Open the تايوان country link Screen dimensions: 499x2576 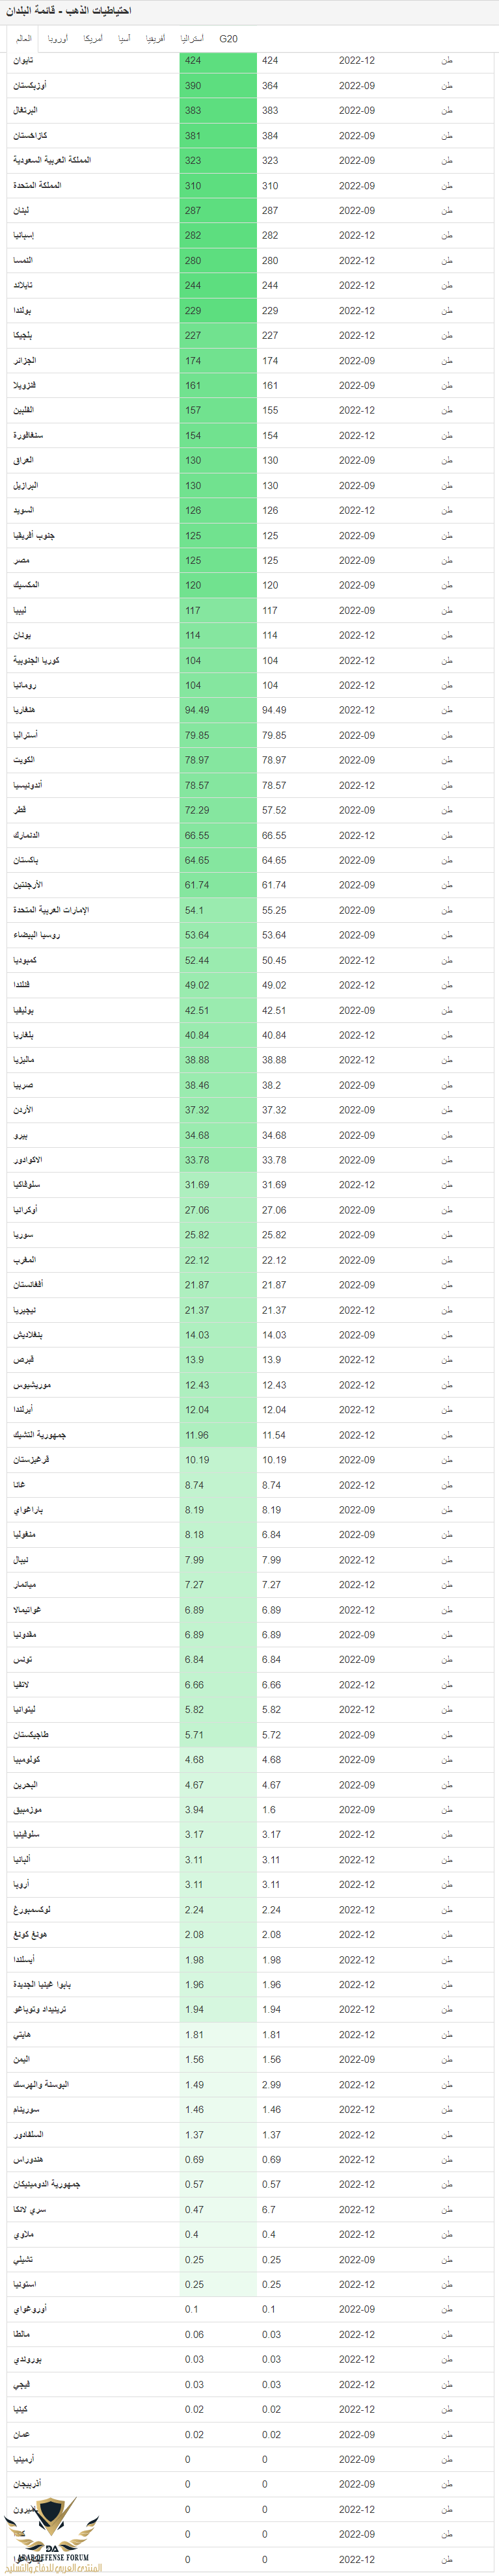[23, 61]
